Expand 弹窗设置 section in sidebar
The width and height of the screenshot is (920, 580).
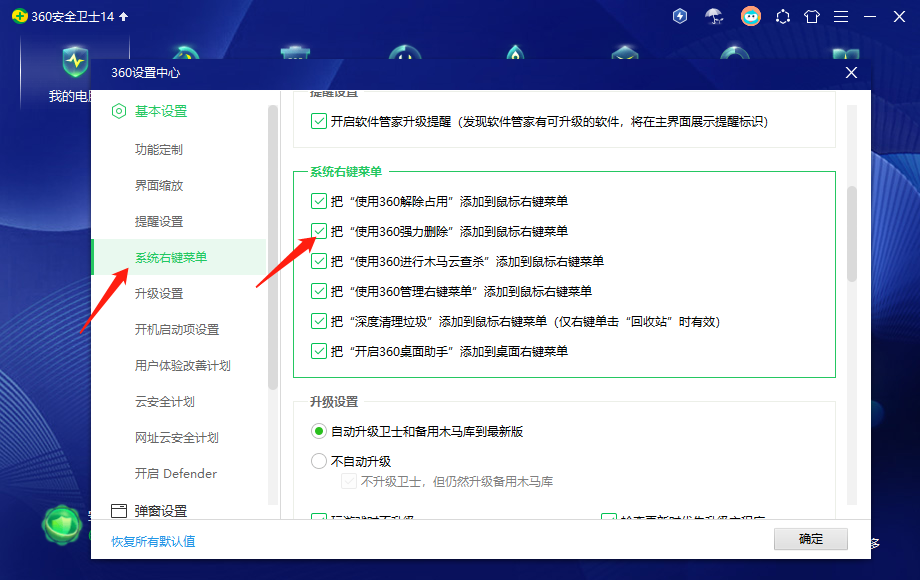click(160, 511)
